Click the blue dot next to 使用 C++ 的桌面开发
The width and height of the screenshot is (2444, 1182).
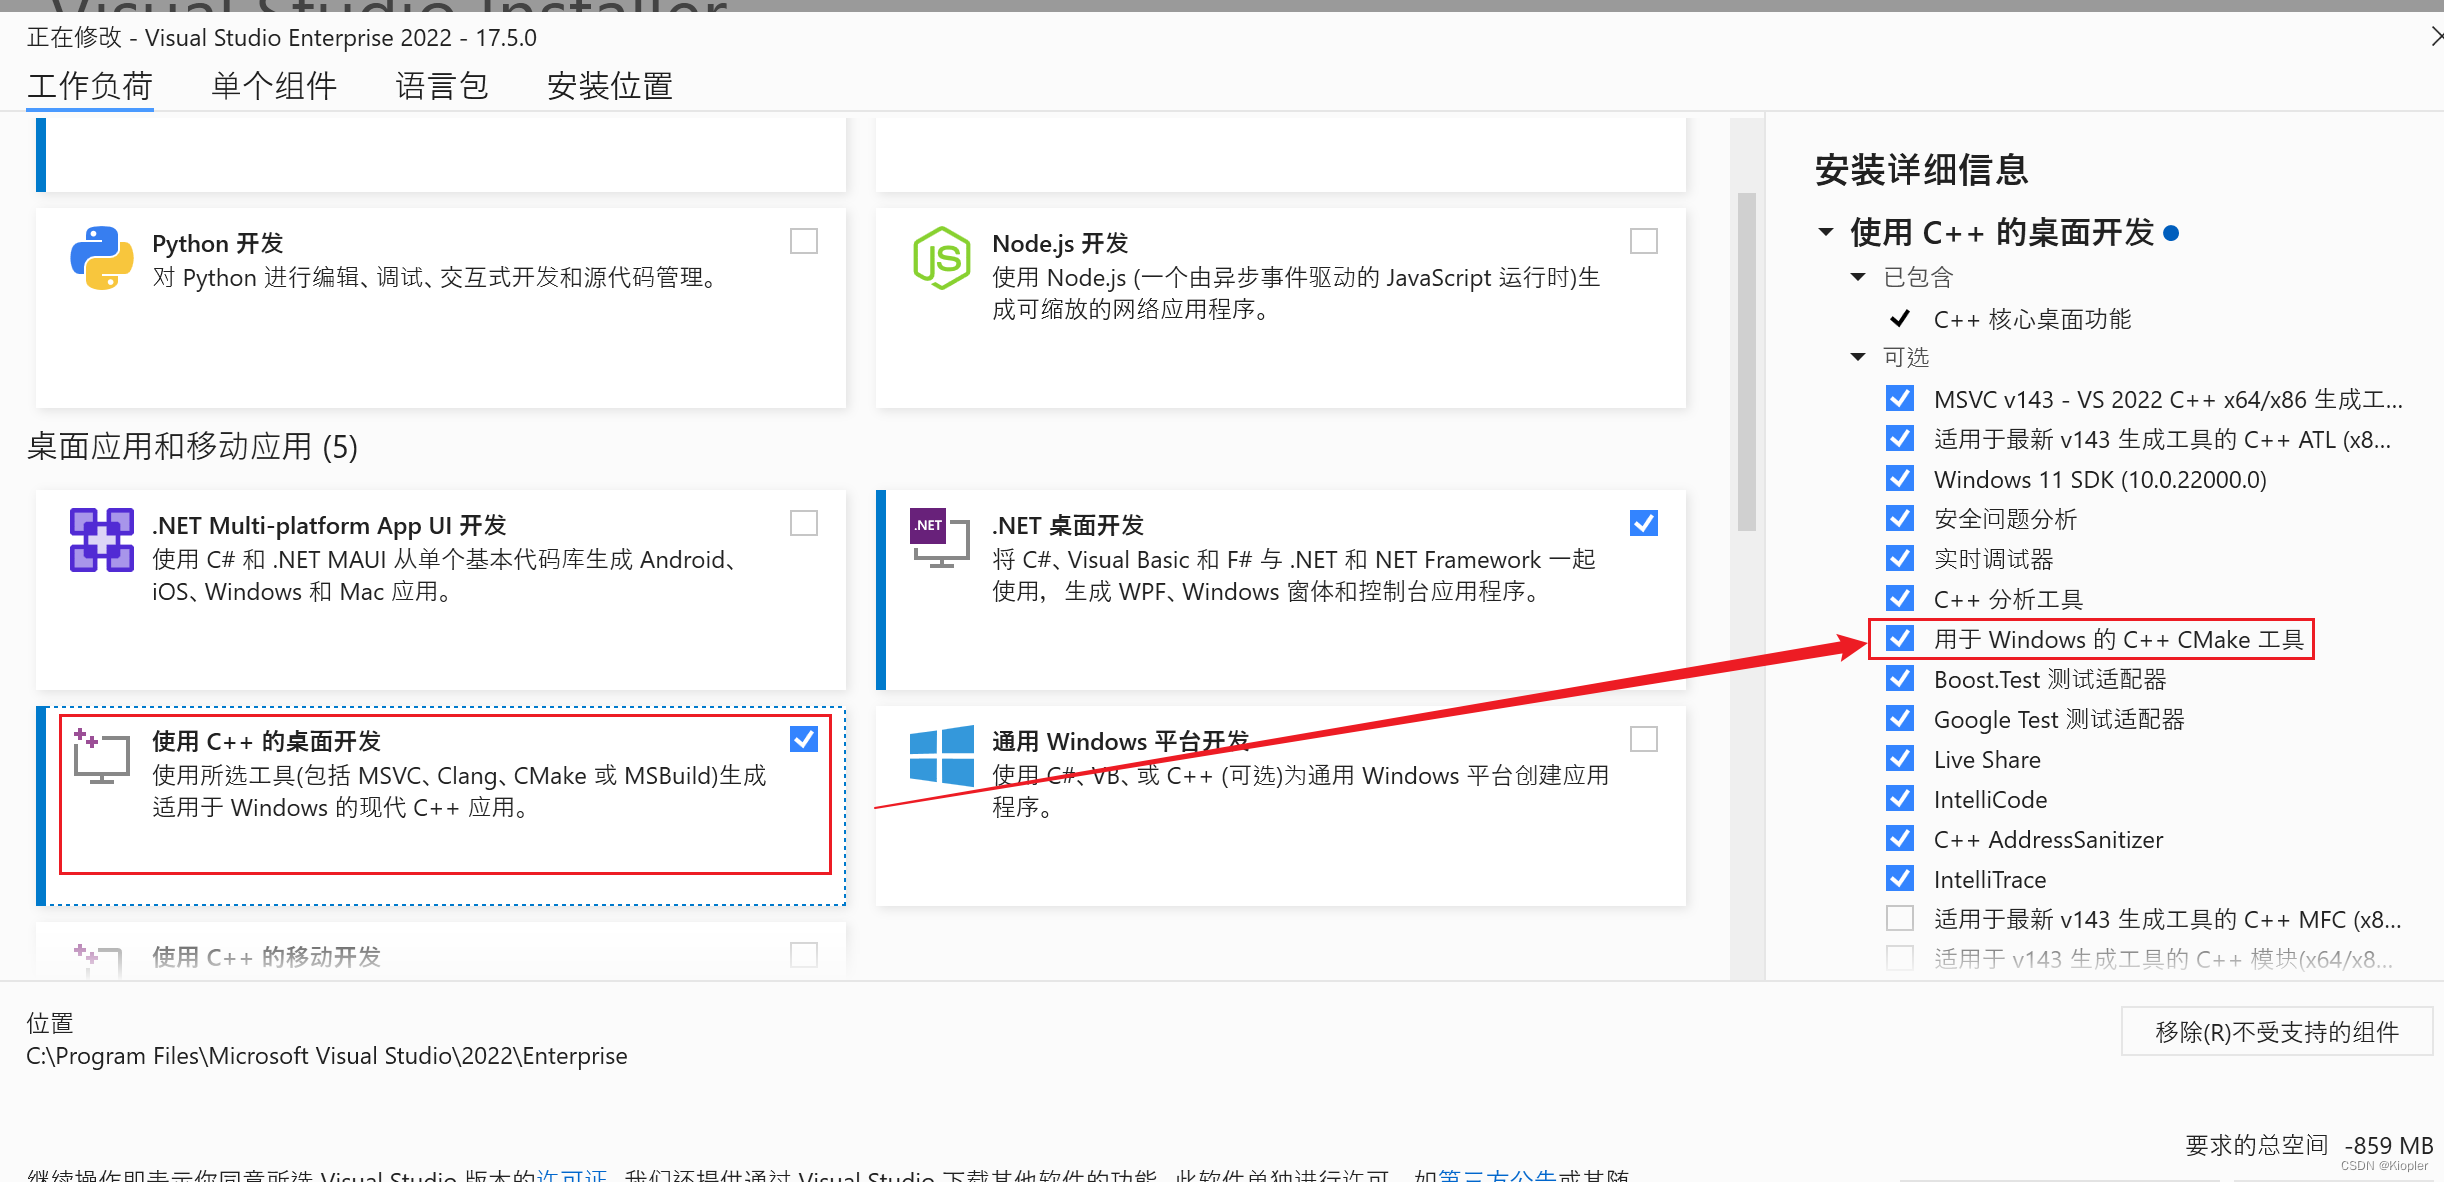(x=2170, y=233)
